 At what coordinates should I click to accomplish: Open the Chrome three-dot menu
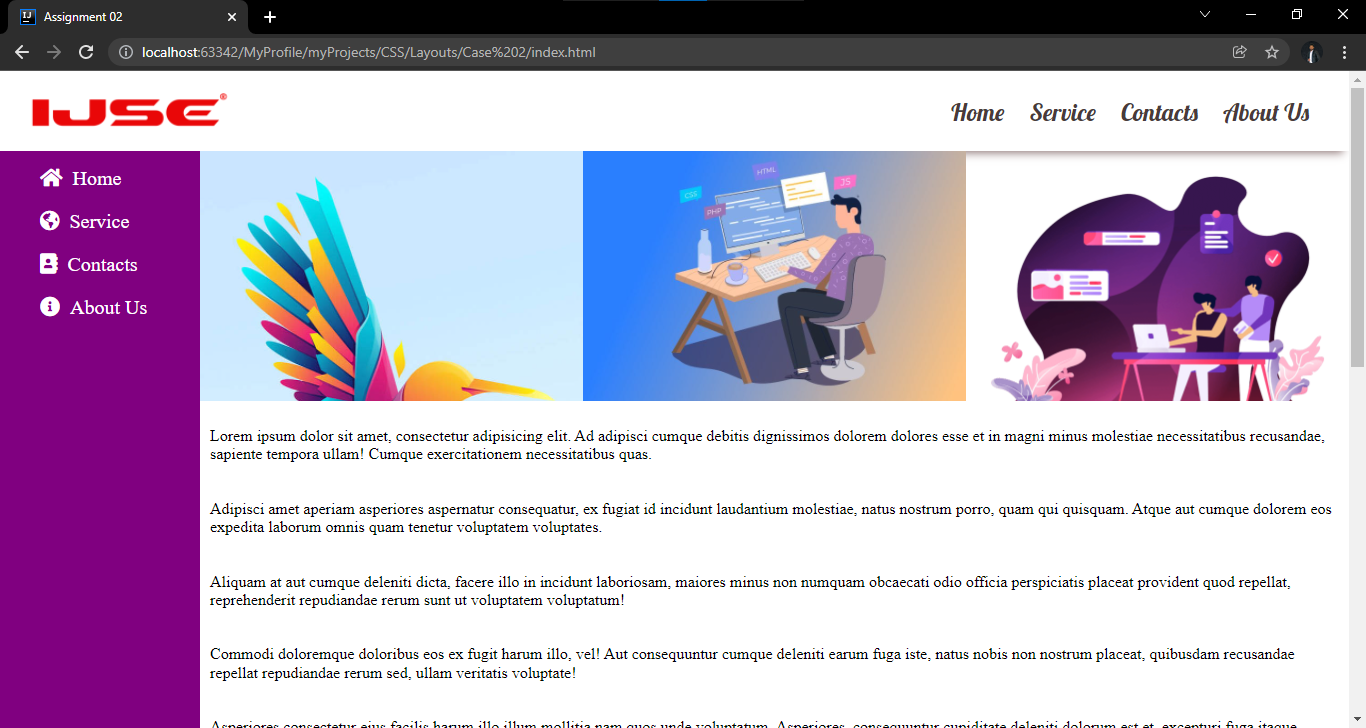1345,52
